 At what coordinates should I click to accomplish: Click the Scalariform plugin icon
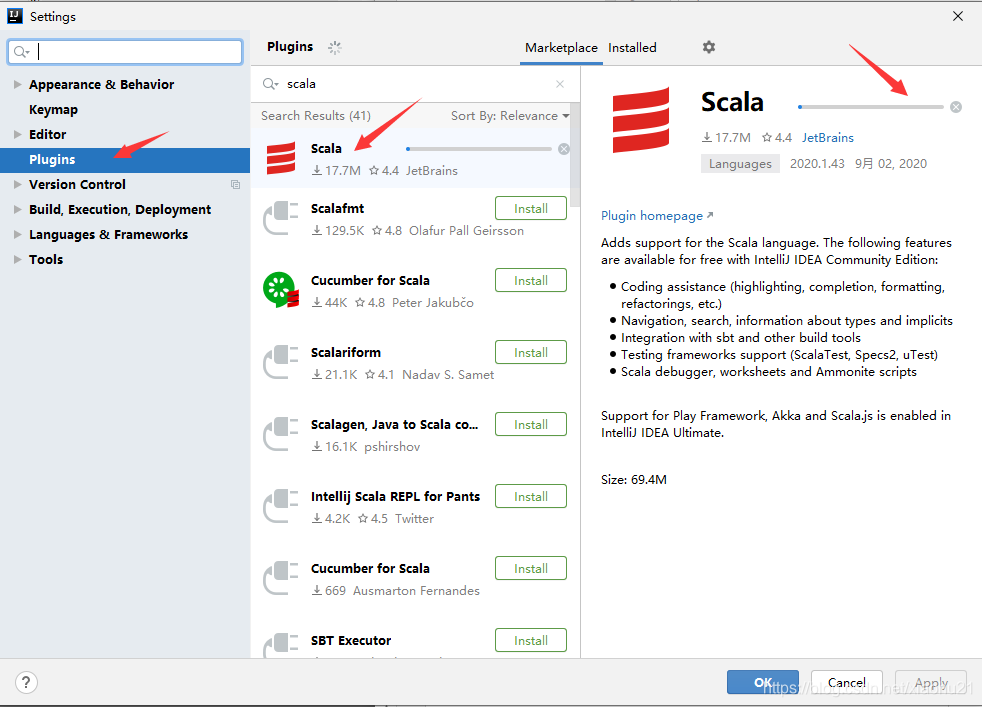pos(281,362)
